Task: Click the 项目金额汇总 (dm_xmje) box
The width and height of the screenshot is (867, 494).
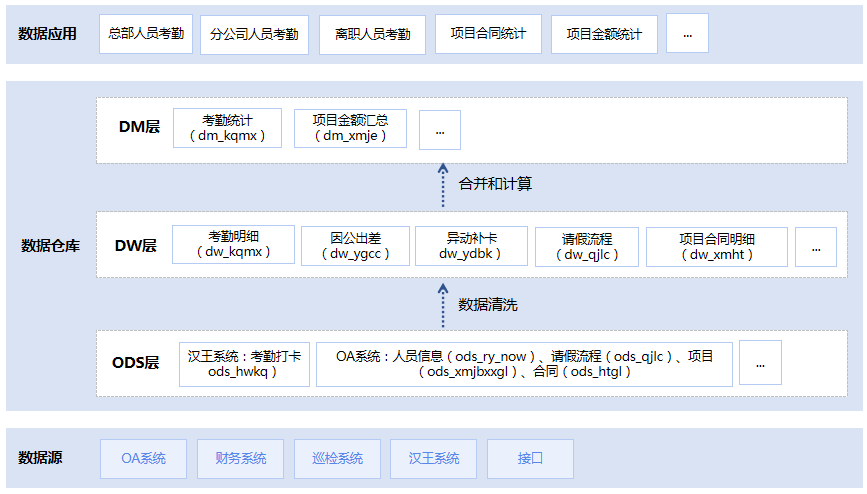Action: [x=350, y=128]
